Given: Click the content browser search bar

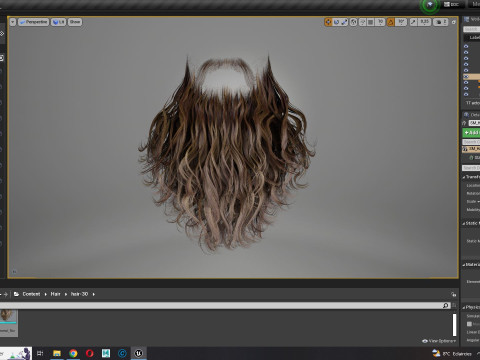Looking at the screenshot, I should click(225, 305).
